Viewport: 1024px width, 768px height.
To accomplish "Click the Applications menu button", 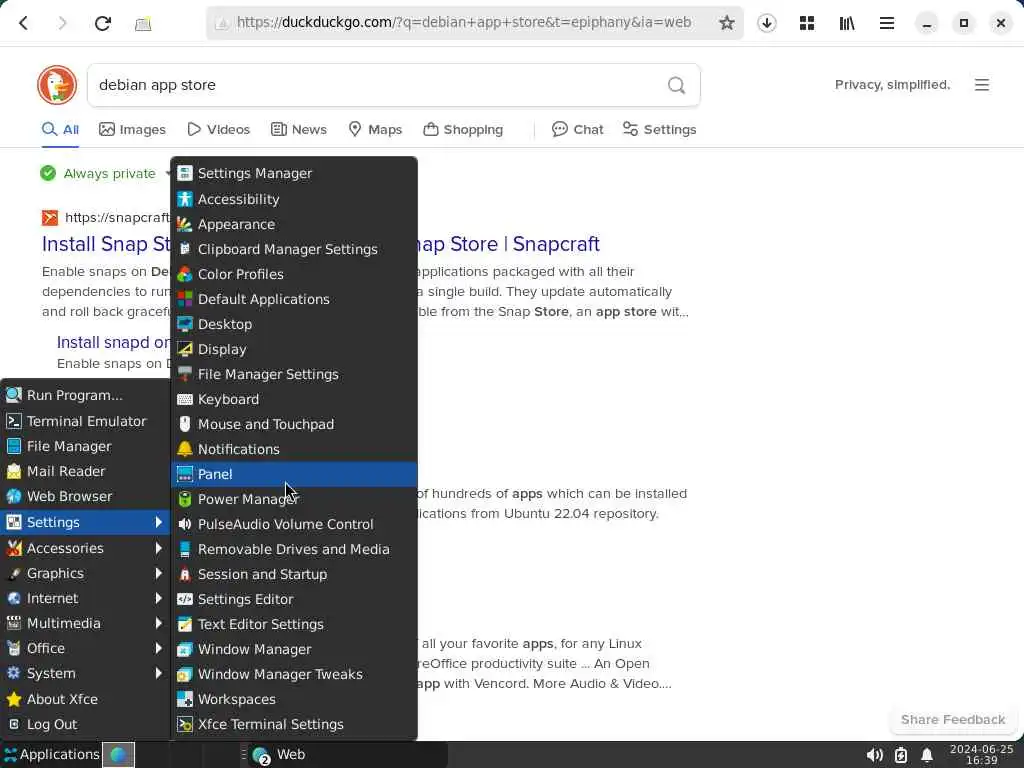I will pyautogui.click(x=52, y=754).
